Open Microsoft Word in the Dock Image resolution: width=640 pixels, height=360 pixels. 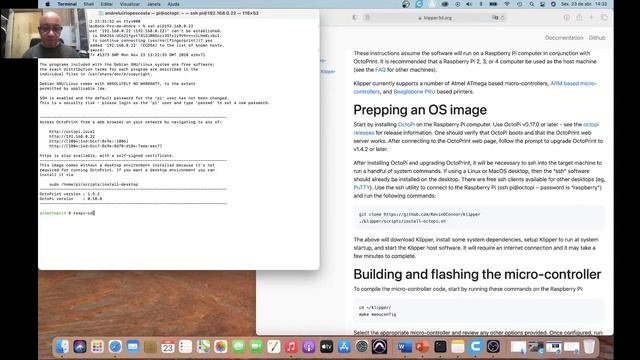click(404, 347)
